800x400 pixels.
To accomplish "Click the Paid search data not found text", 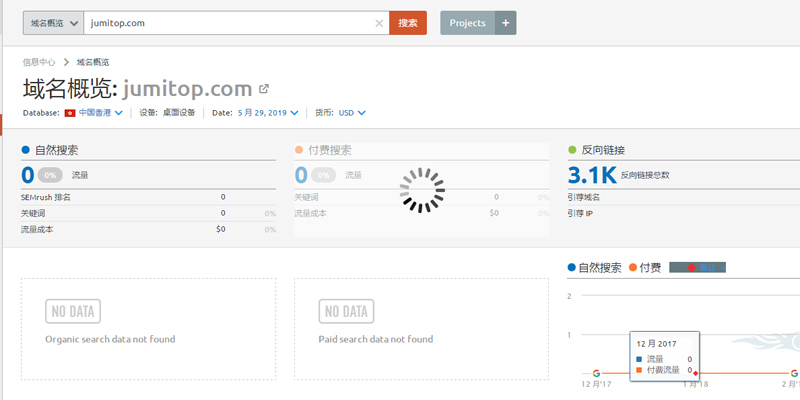I will pyautogui.click(x=376, y=339).
